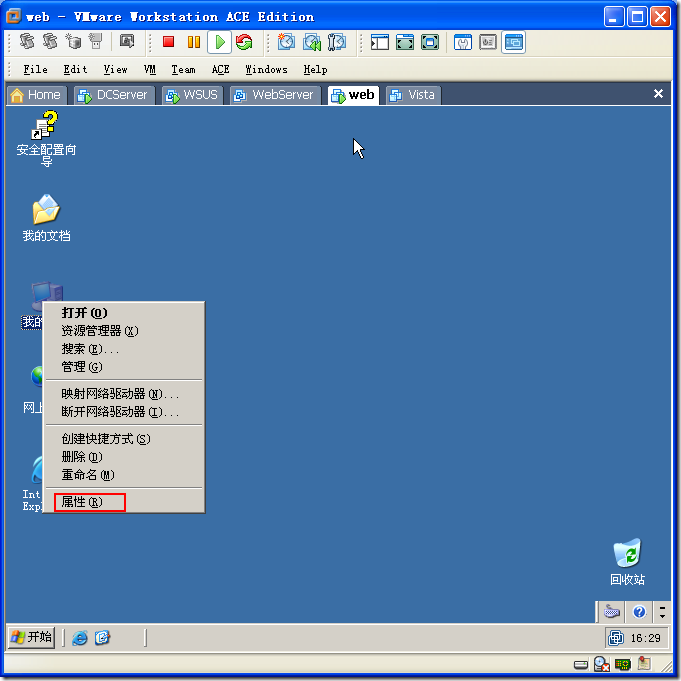681x681 pixels.
Task: Click the orange Suspend pause button
Action: (x=194, y=42)
